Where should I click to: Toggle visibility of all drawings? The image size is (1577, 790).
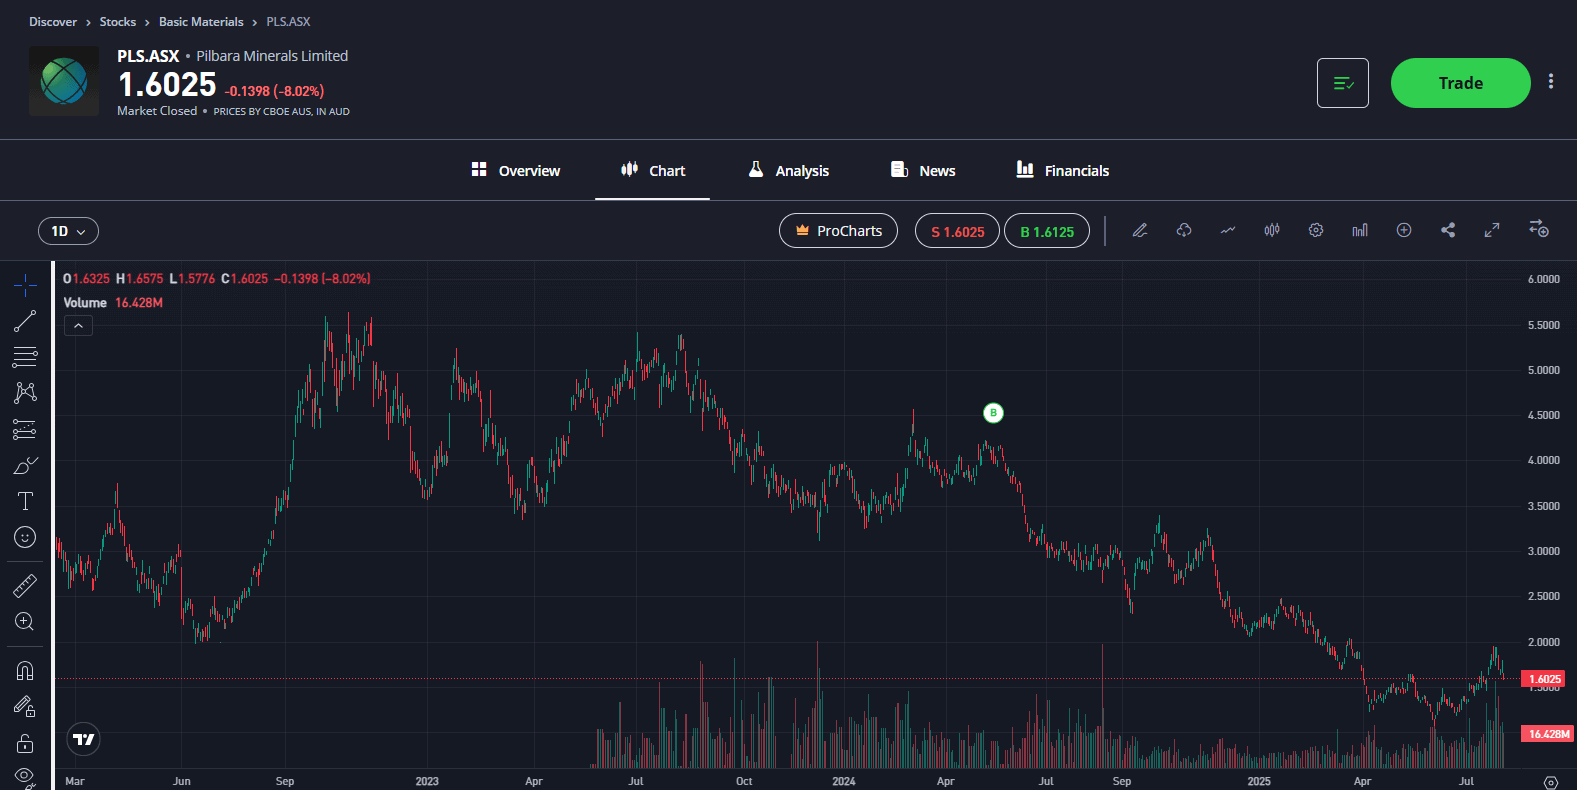click(x=25, y=777)
